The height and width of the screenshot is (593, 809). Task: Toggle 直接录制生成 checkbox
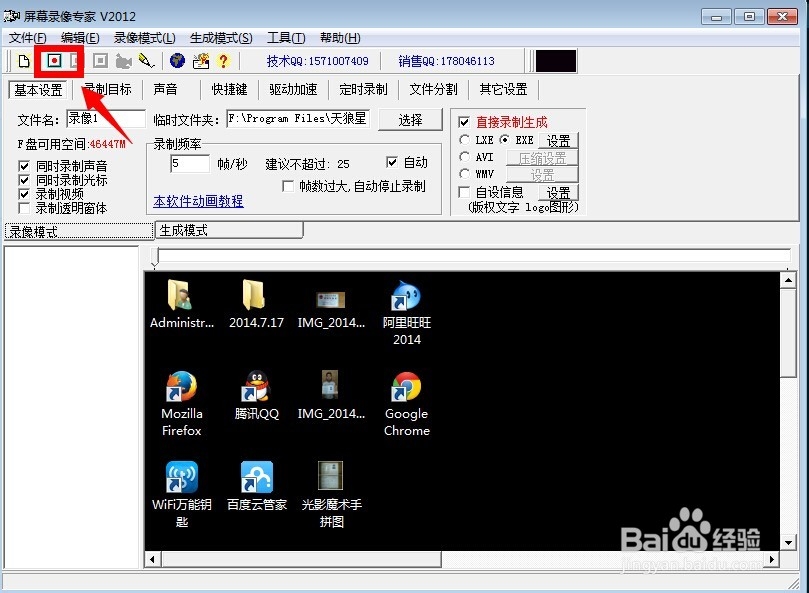[464, 122]
